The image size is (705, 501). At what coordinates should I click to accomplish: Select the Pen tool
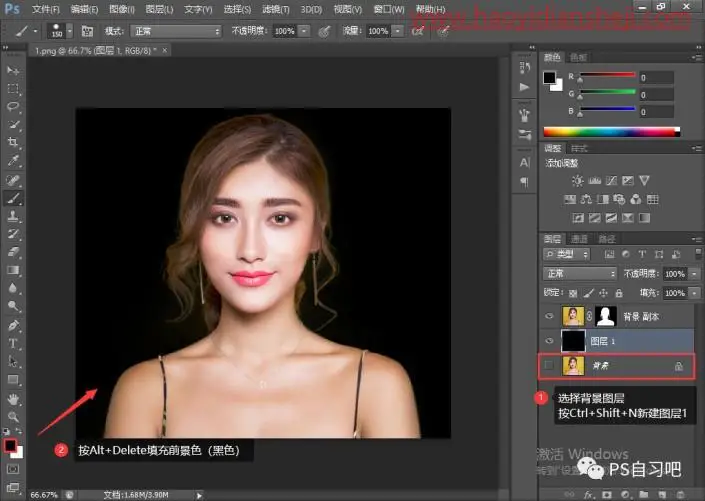[x=13, y=325]
